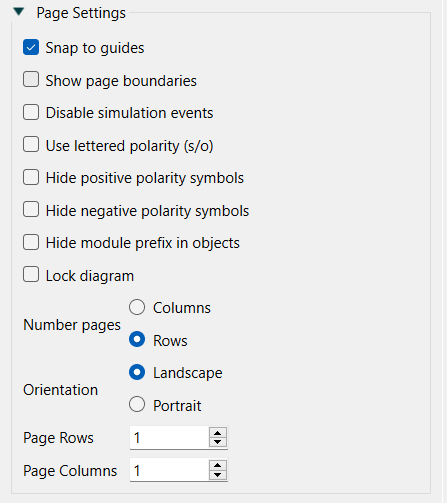Click the Page Rows input field

169,438
